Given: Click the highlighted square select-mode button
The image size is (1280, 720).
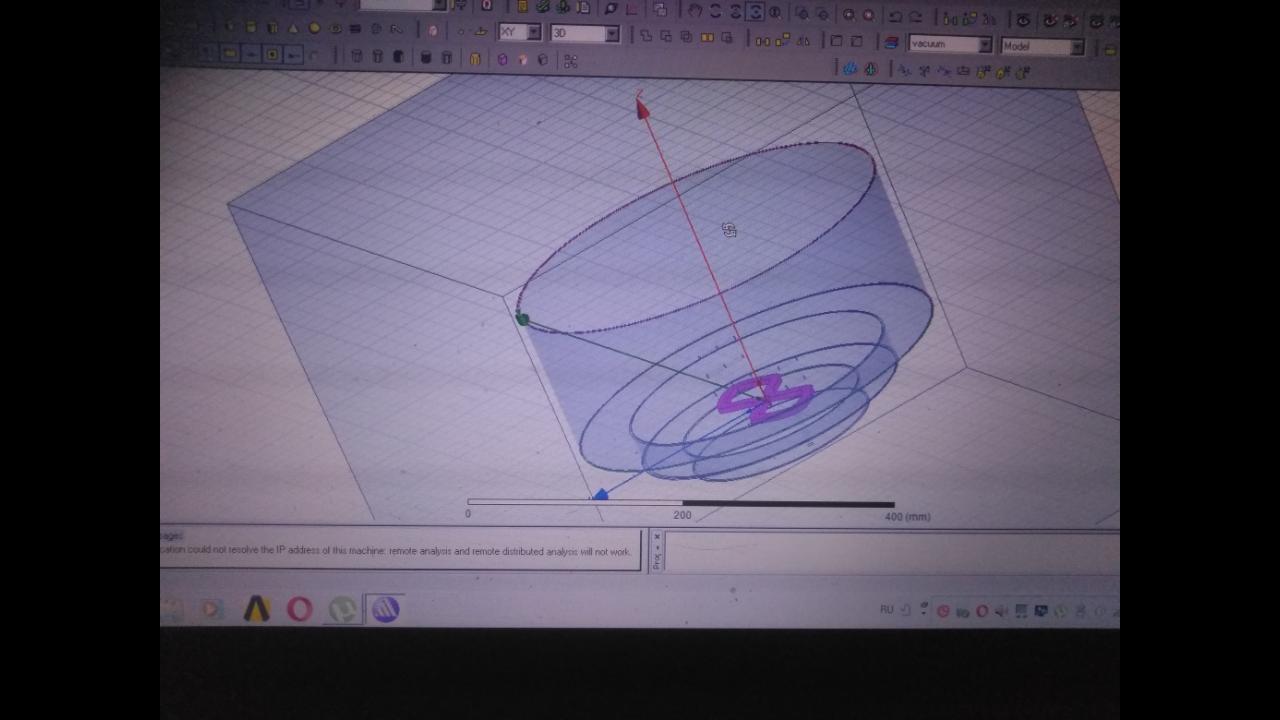Looking at the screenshot, I should pyautogui.click(x=271, y=54).
